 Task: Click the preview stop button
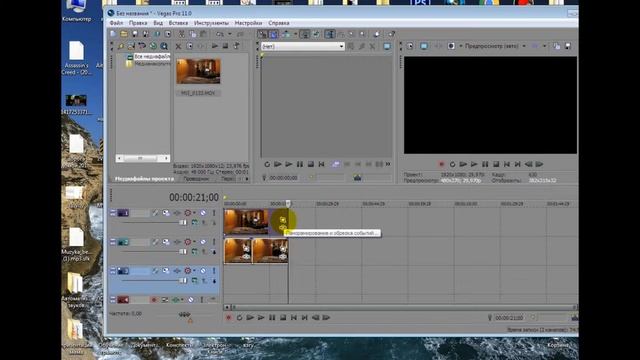tap(496, 164)
